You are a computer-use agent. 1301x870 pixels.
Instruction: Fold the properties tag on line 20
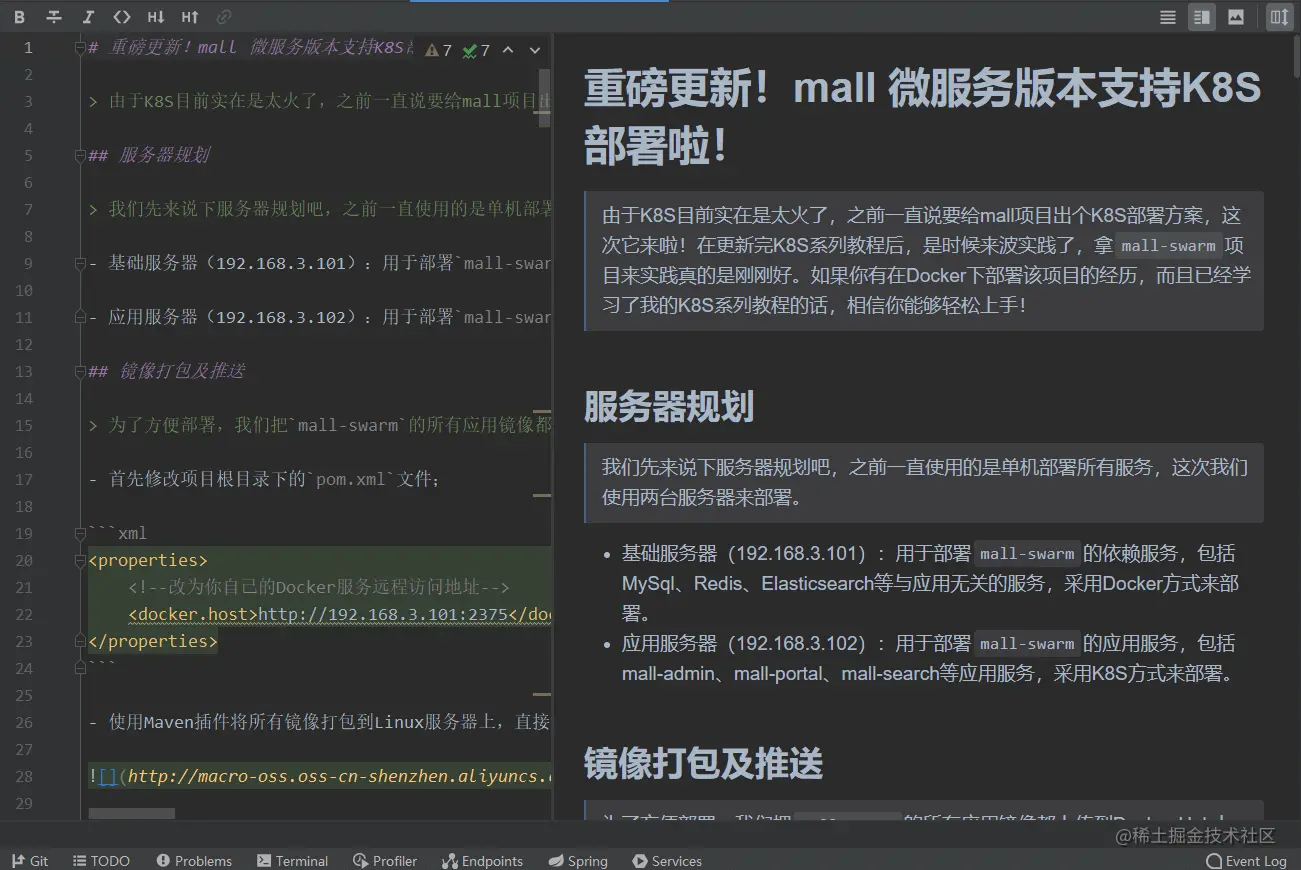pyautogui.click(x=80, y=560)
